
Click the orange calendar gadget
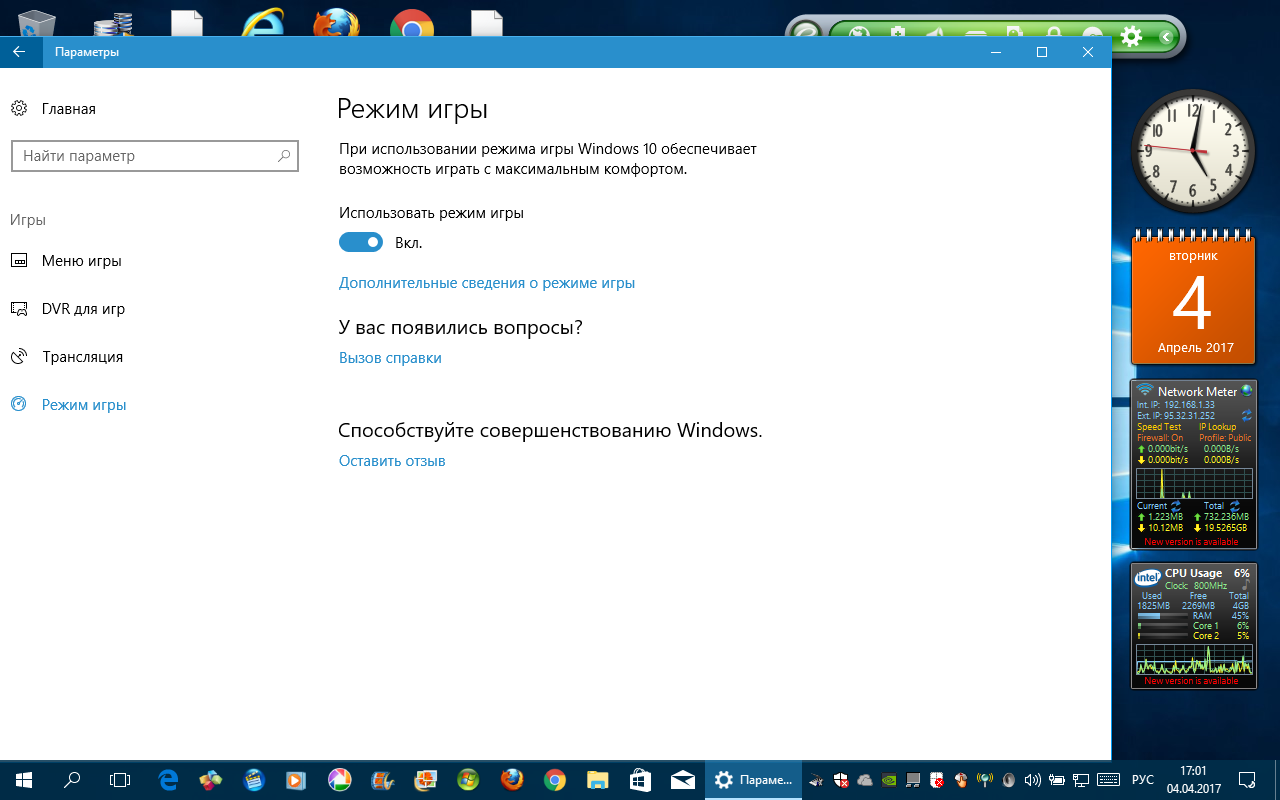[1194, 298]
